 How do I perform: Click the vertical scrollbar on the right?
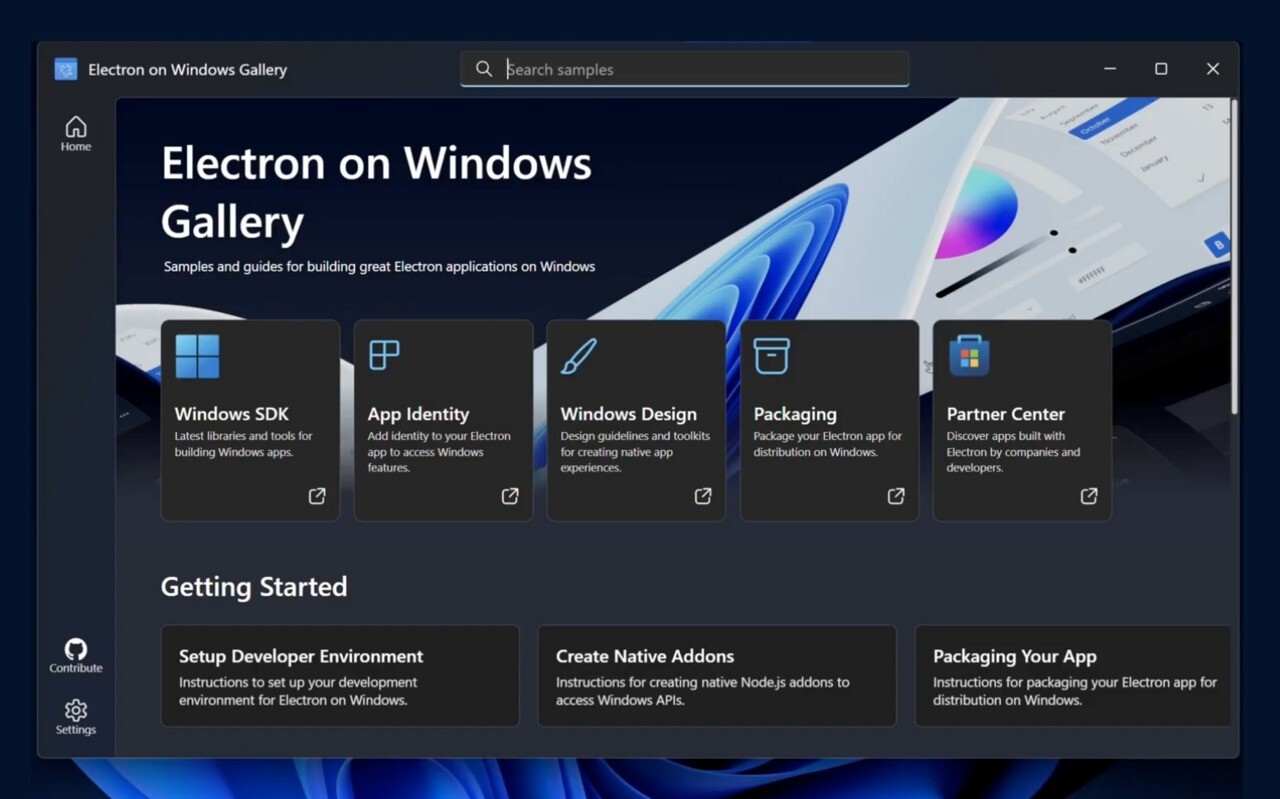click(x=1234, y=256)
